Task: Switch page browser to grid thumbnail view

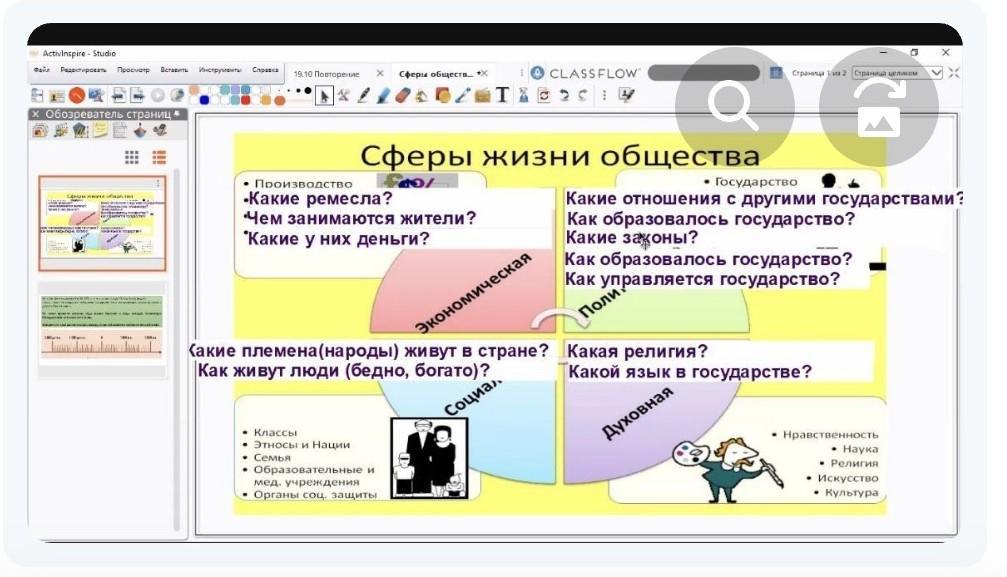Action: click(x=132, y=157)
